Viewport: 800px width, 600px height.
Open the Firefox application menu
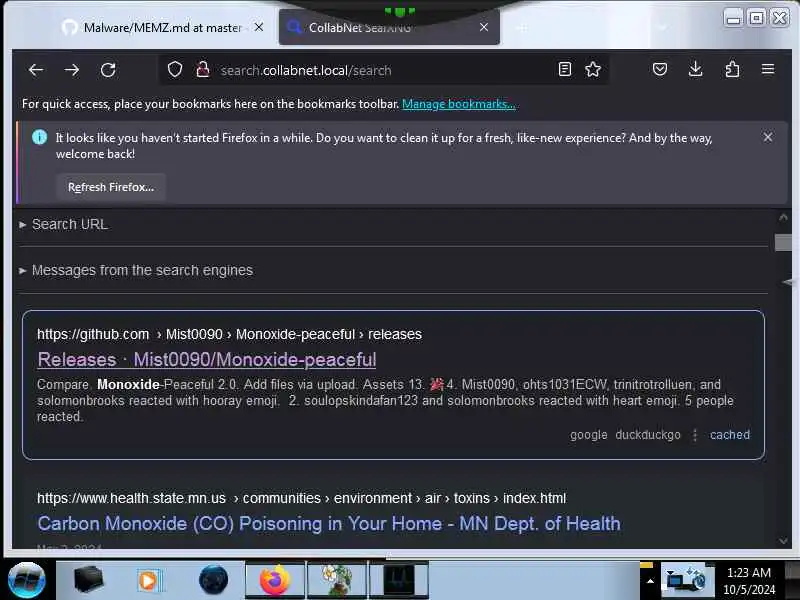pos(768,69)
